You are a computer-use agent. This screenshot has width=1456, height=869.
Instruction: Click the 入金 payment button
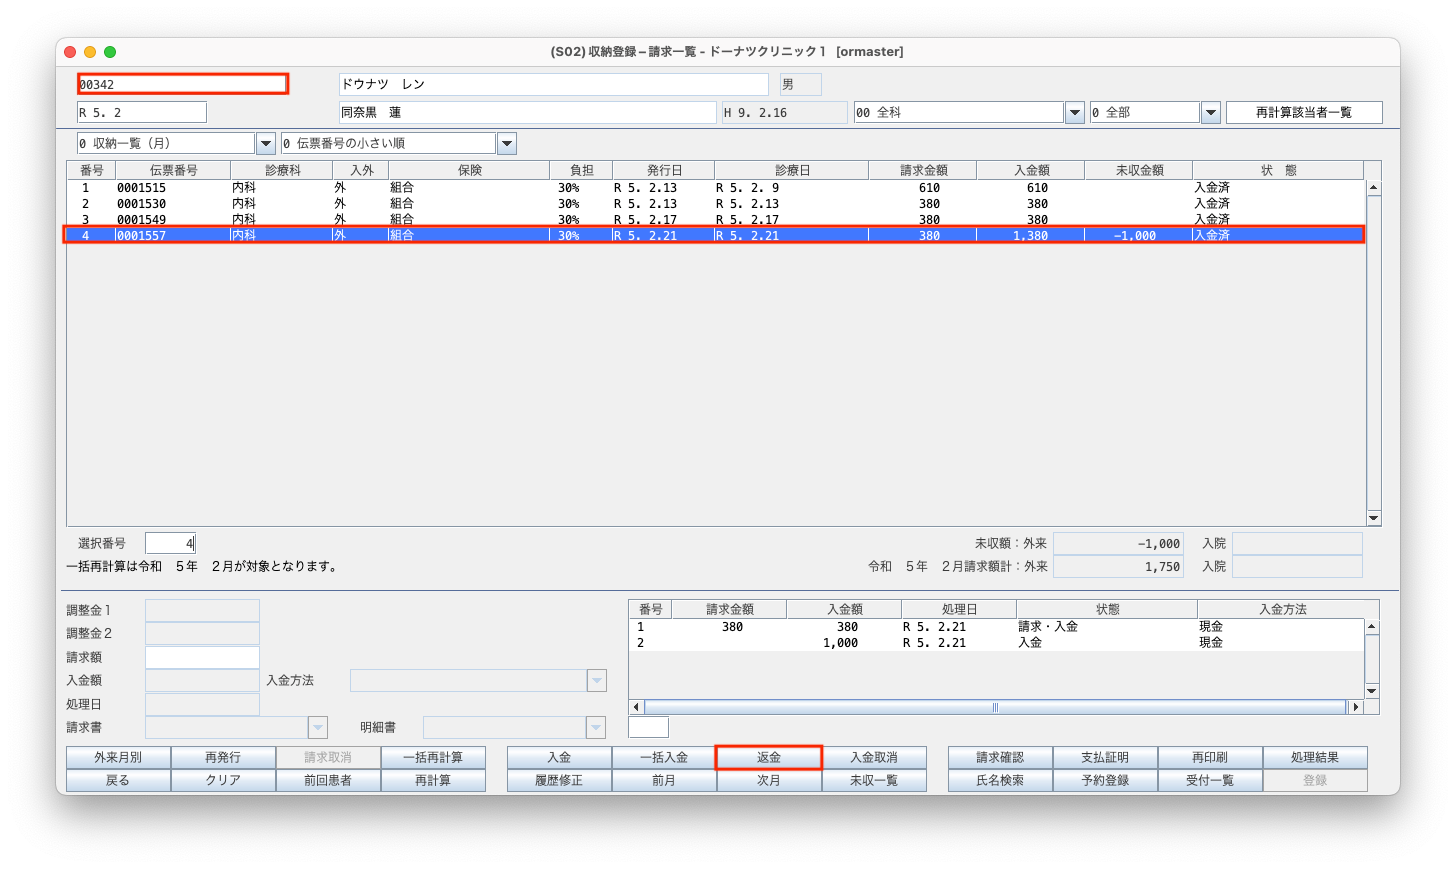point(559,757)
